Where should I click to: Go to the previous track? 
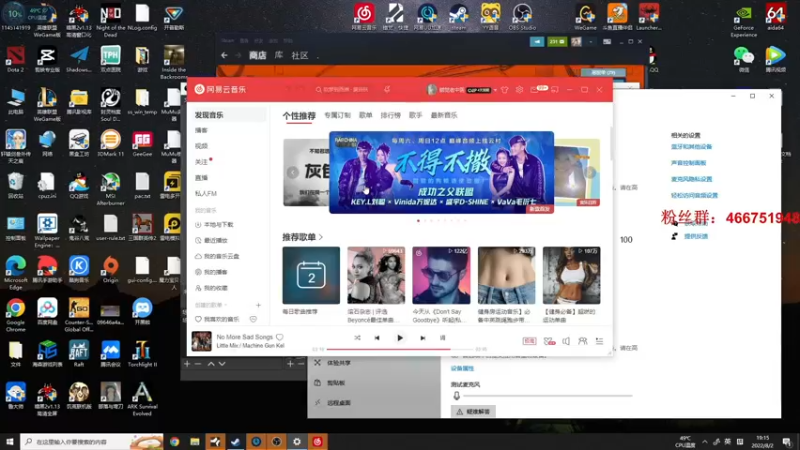click(377, 338)
